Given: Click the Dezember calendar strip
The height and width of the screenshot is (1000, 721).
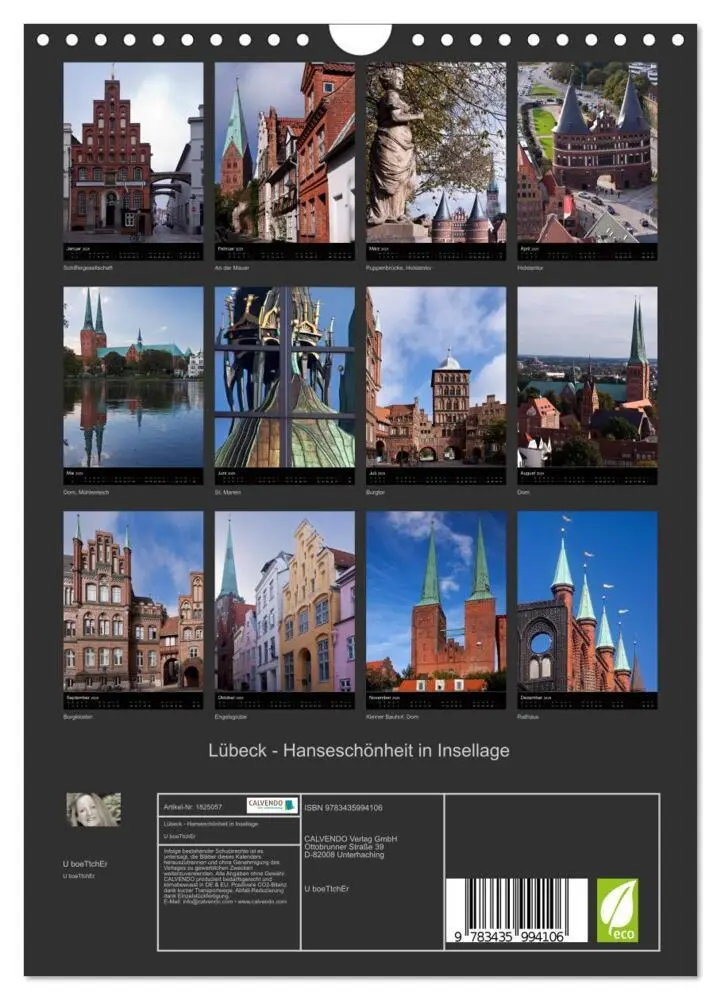Looking at the screenshot, I should pos(587,701).
